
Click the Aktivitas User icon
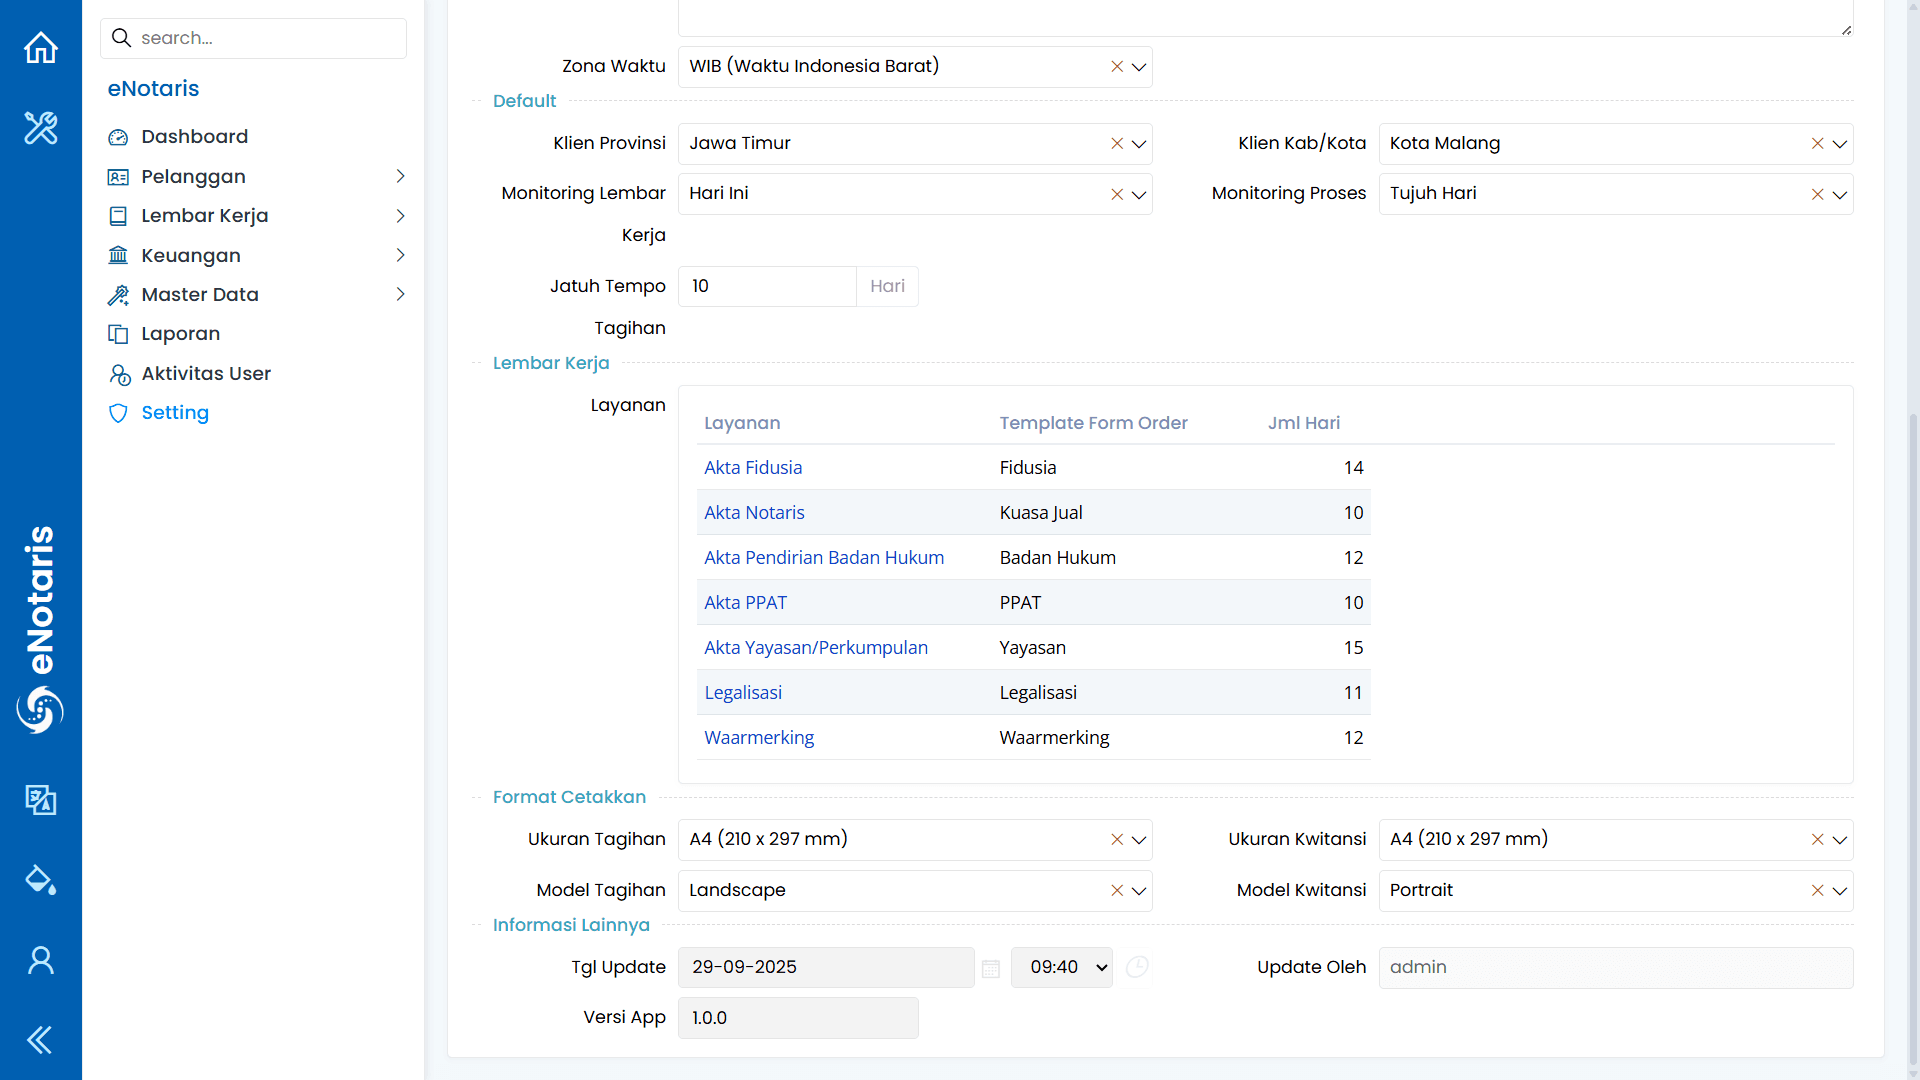click(x=119, y=374)
